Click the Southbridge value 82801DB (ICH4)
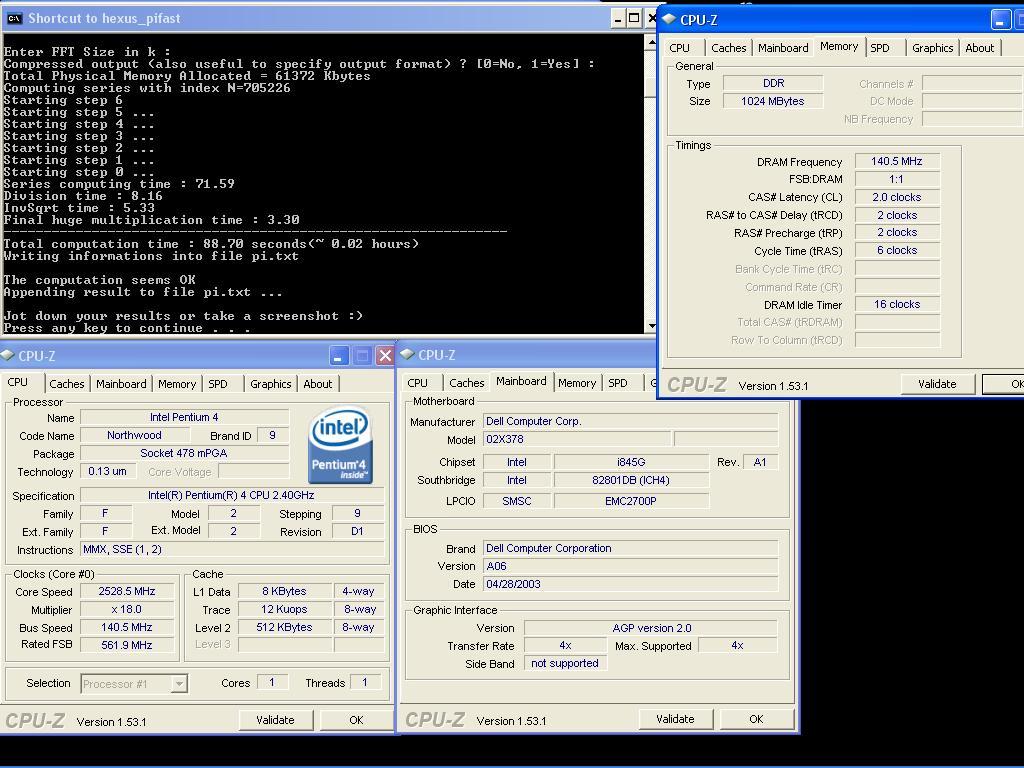This screenshot has height=768, width=1024. (x=631, y=480)
